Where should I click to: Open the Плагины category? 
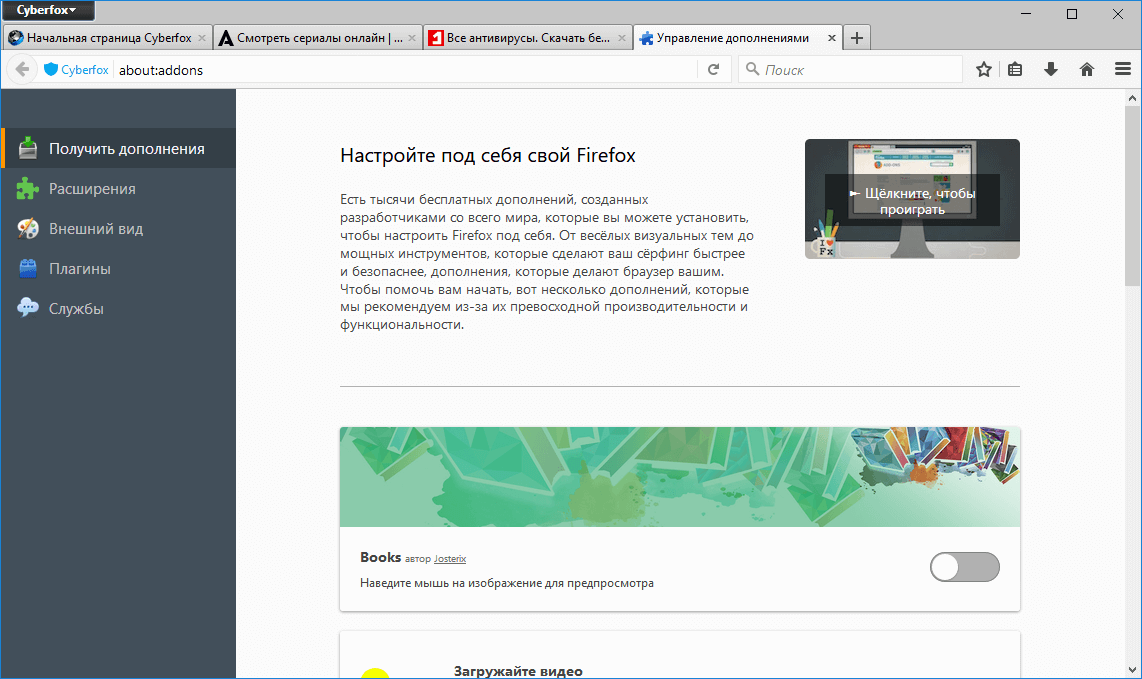point(119,269)
